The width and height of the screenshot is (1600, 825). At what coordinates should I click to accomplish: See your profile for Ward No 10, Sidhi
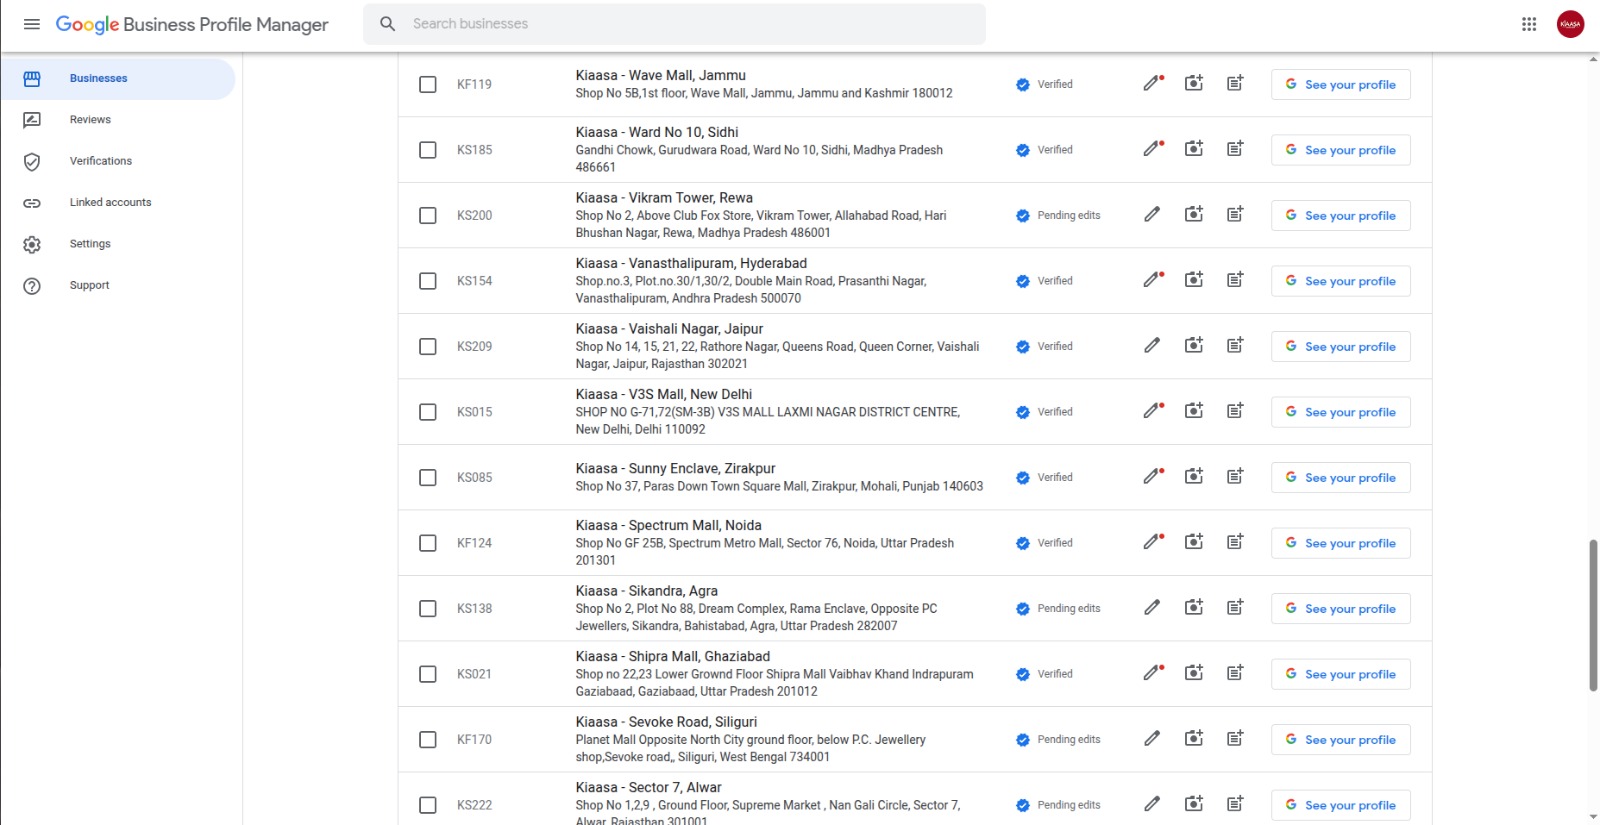click(x=1340, y=150)
